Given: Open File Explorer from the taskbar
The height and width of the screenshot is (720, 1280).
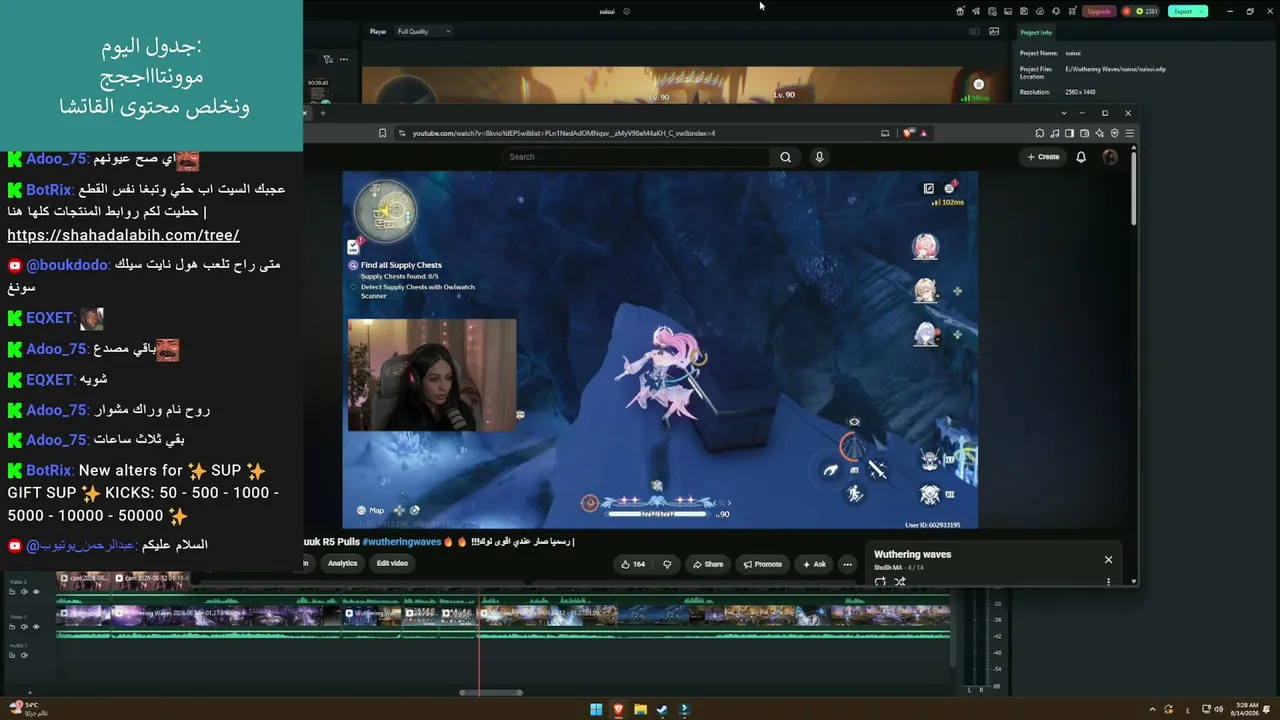Looking at the screenshot, I should [x=640, y=710].
